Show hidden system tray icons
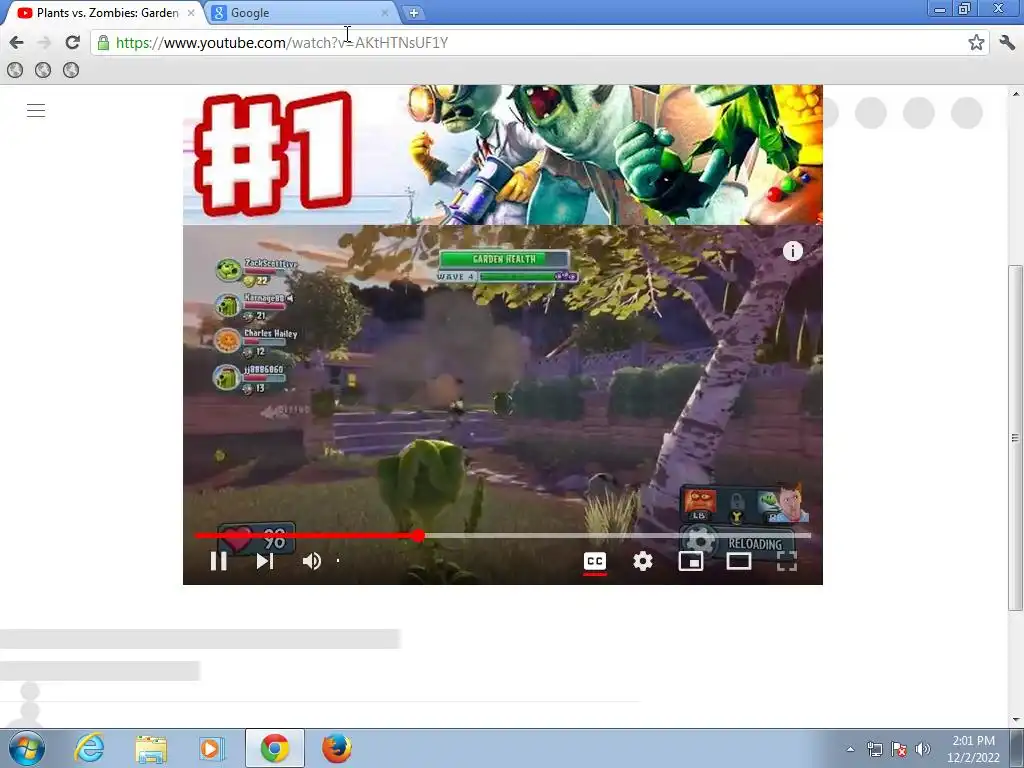Image resolution: width=1024 pixels, height=768 pixels. (x=850, y=749)
